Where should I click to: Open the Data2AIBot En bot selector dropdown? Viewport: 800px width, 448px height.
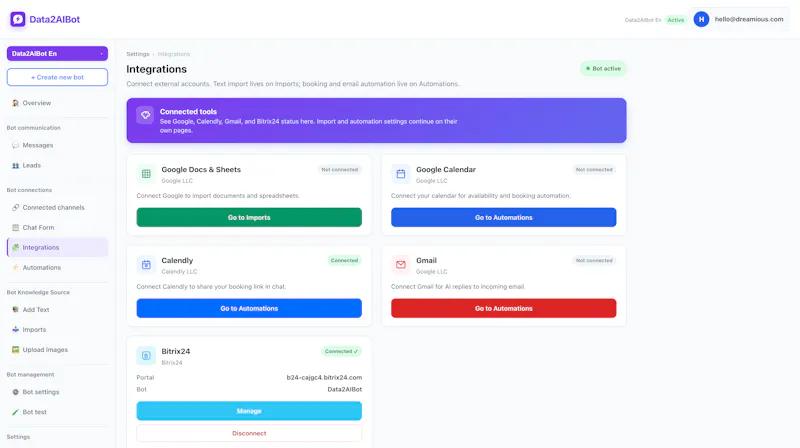click(57, 54)
